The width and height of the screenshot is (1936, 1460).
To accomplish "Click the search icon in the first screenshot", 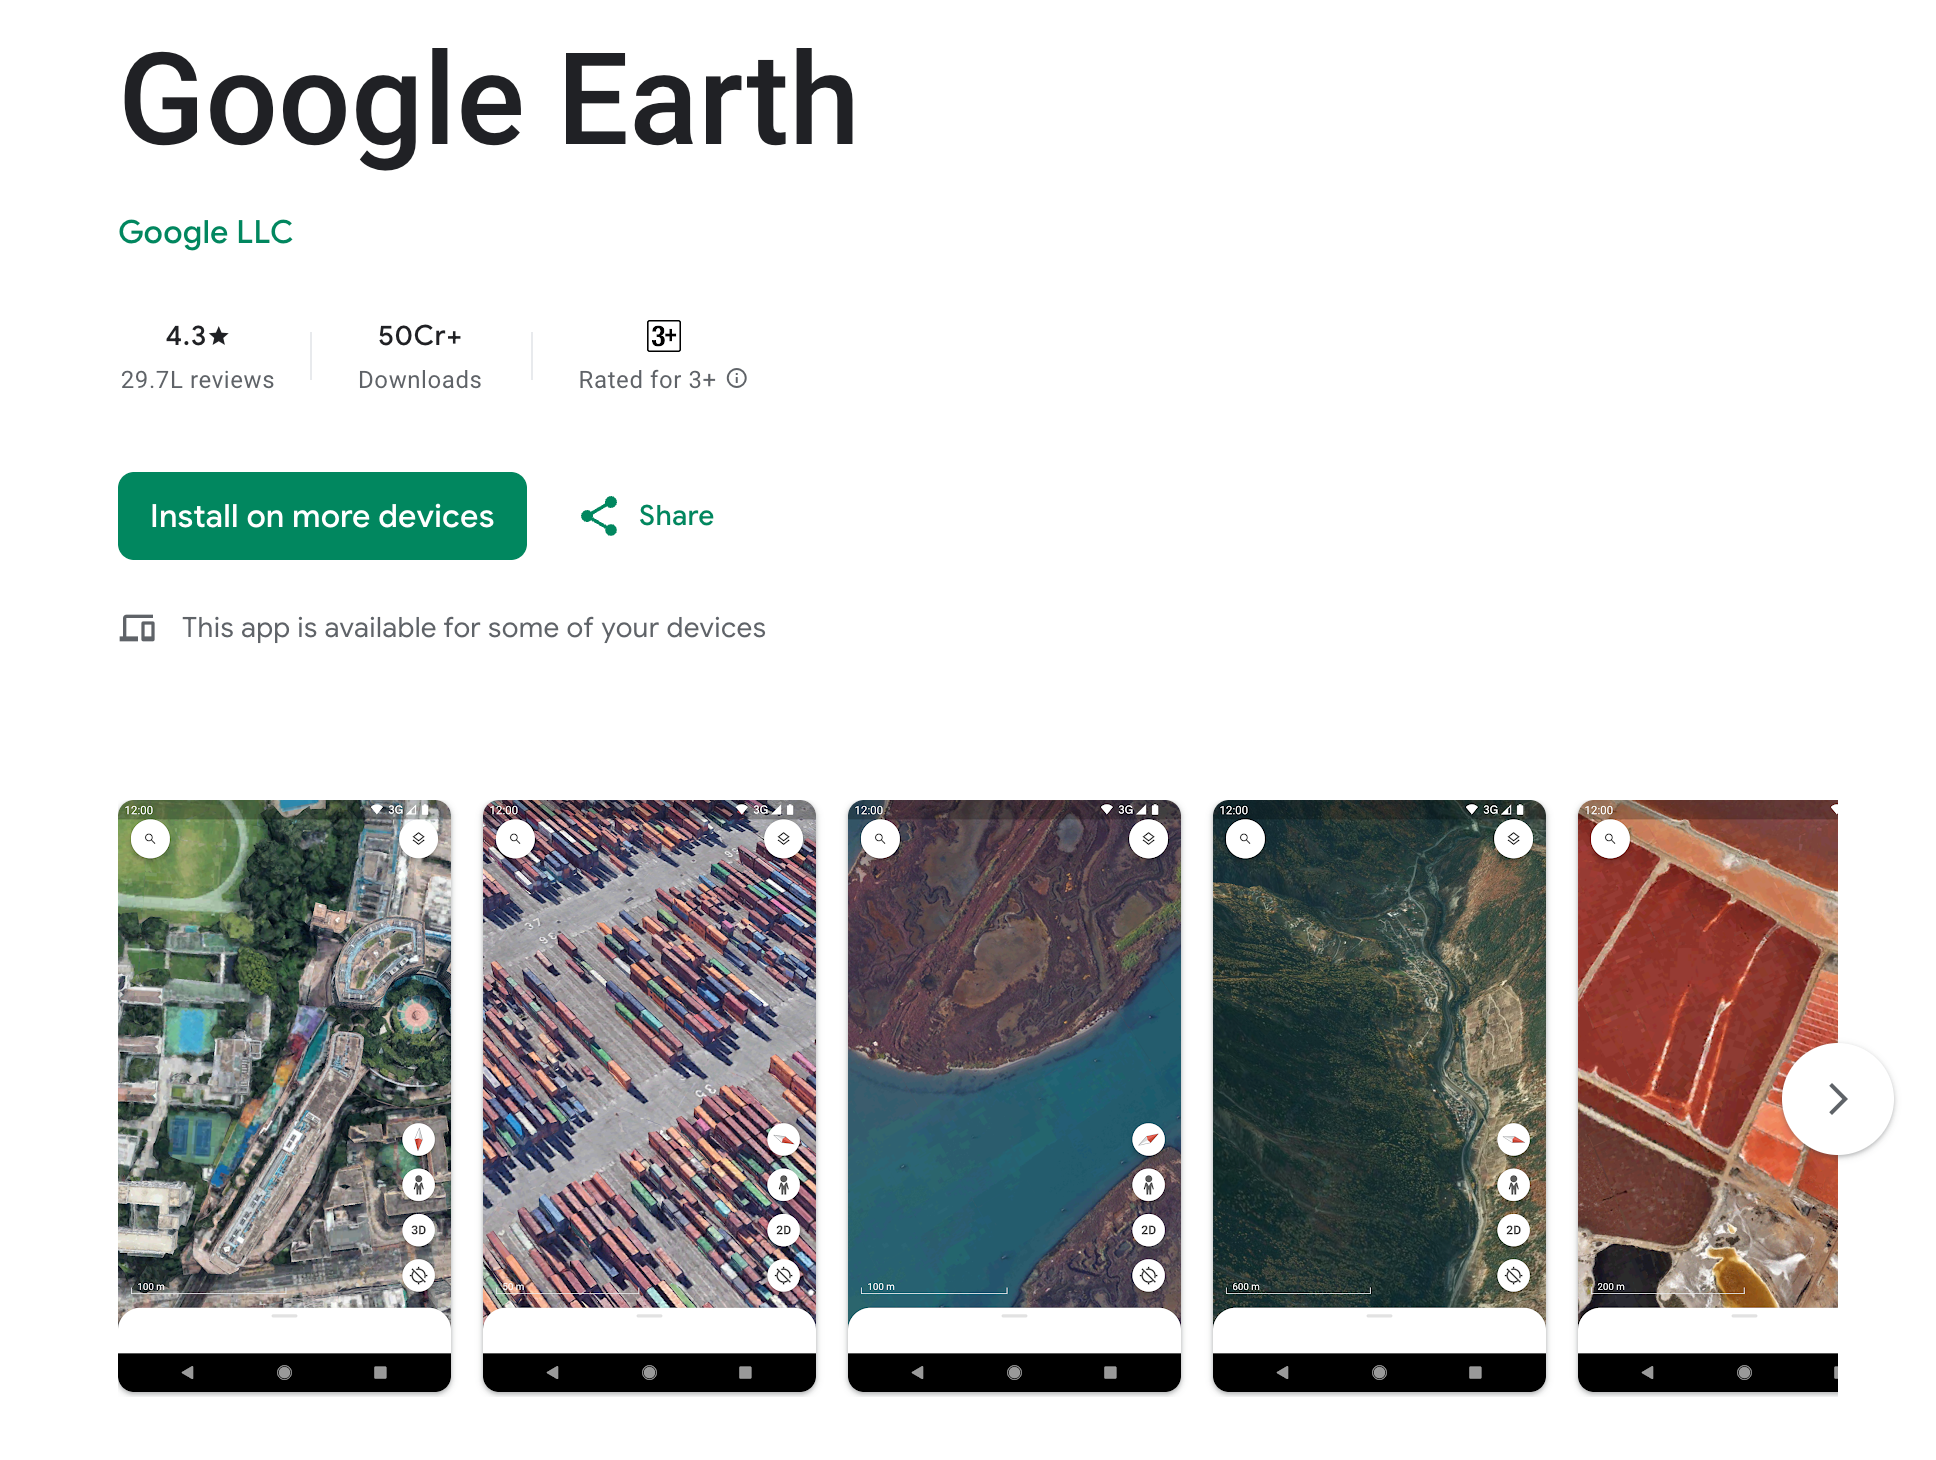I will [x=150, y=838].
